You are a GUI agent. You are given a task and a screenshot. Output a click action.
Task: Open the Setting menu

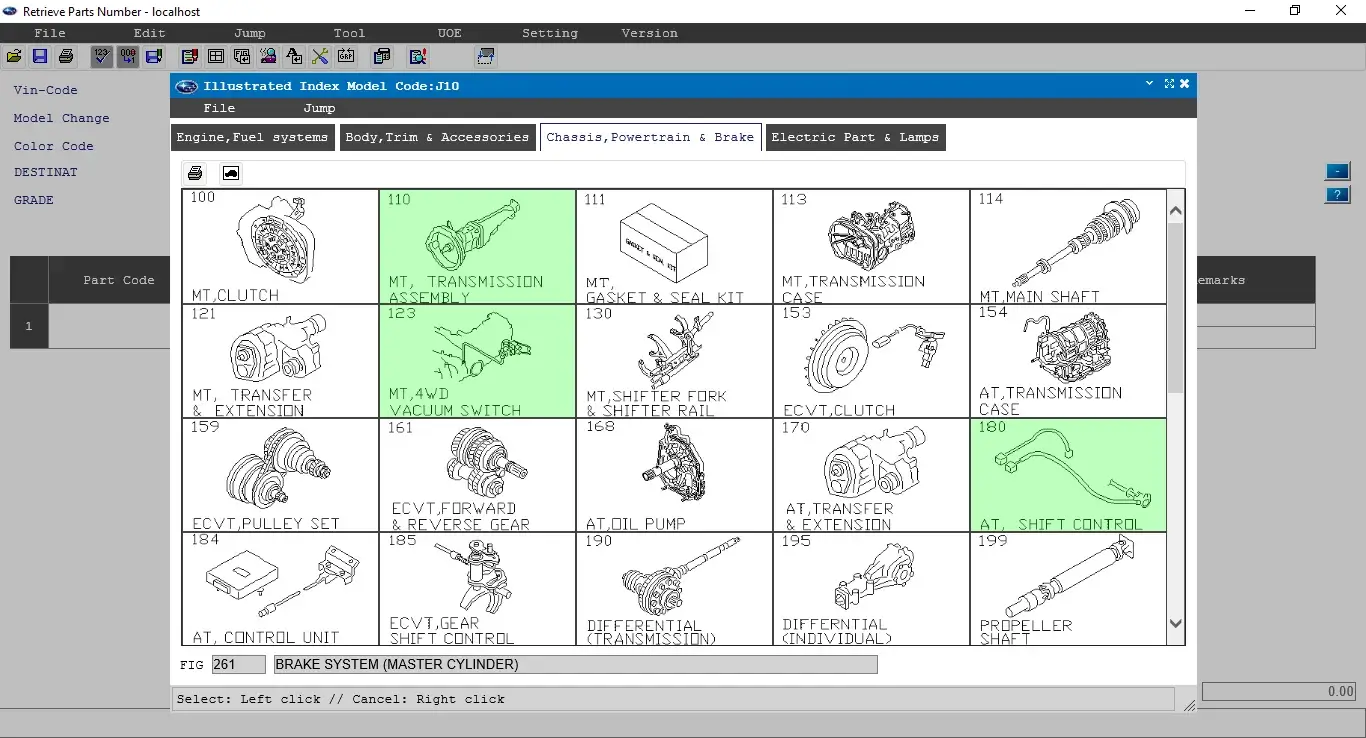click(549, 33)
